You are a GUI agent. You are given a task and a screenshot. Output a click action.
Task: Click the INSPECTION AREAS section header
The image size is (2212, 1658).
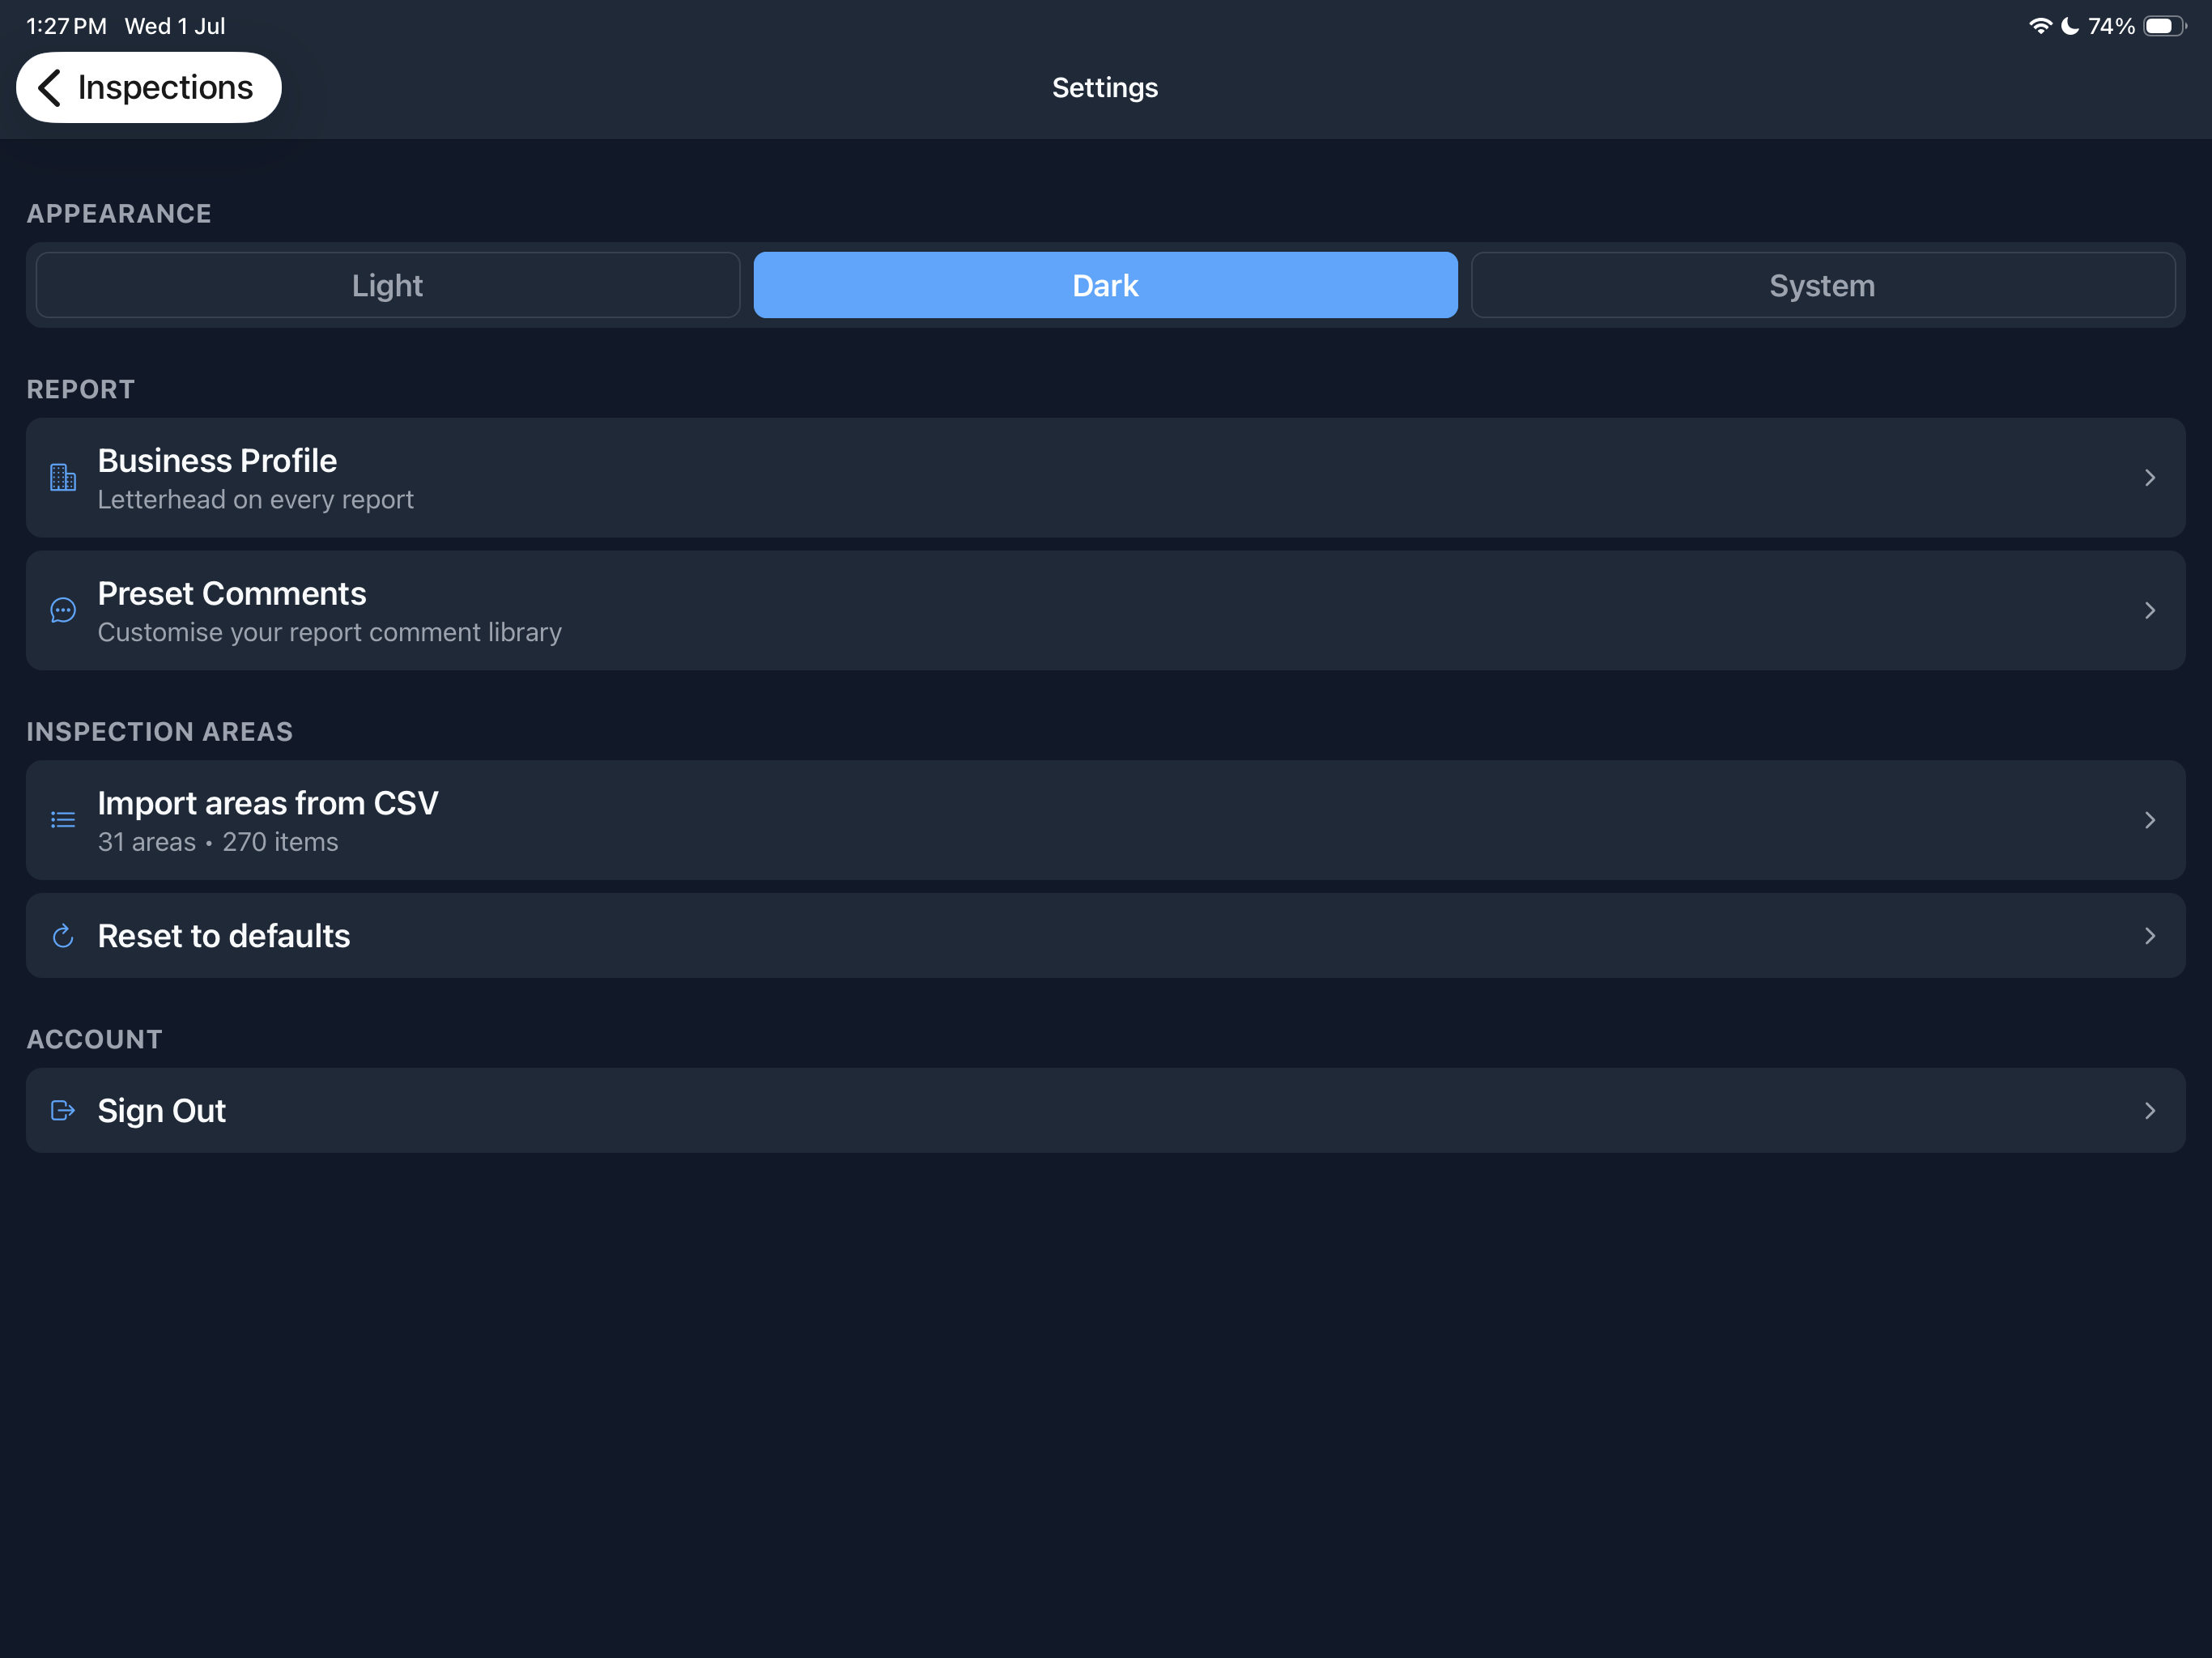click(160, 732)
